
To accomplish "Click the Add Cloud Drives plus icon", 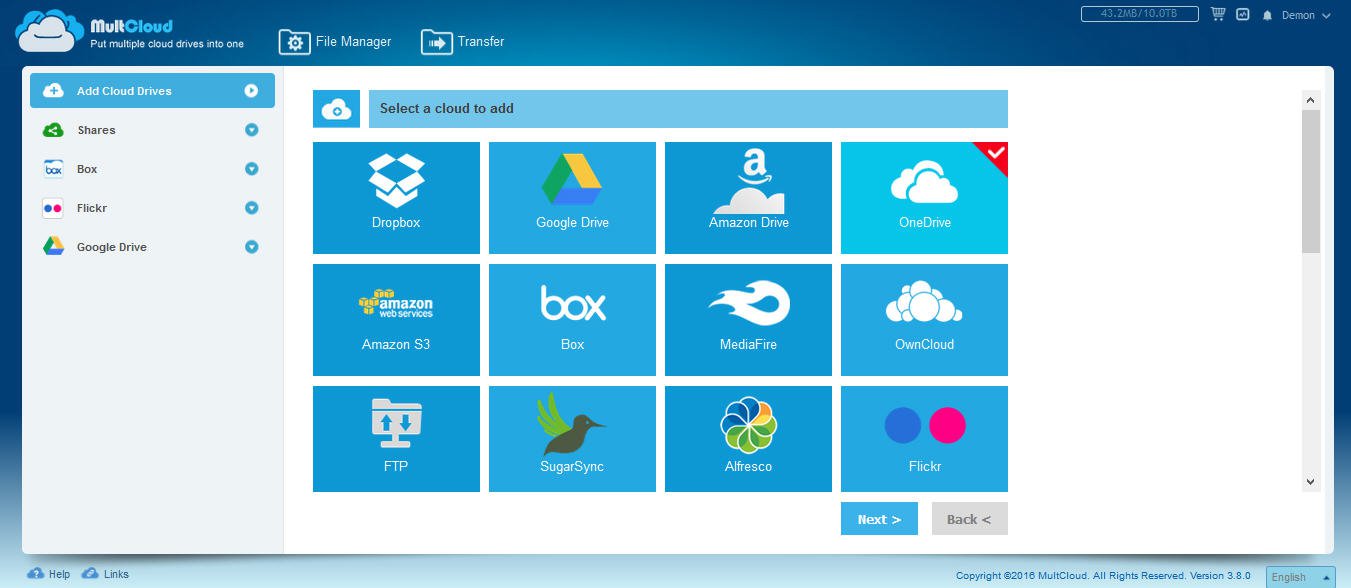I will [x=53, y=91].
